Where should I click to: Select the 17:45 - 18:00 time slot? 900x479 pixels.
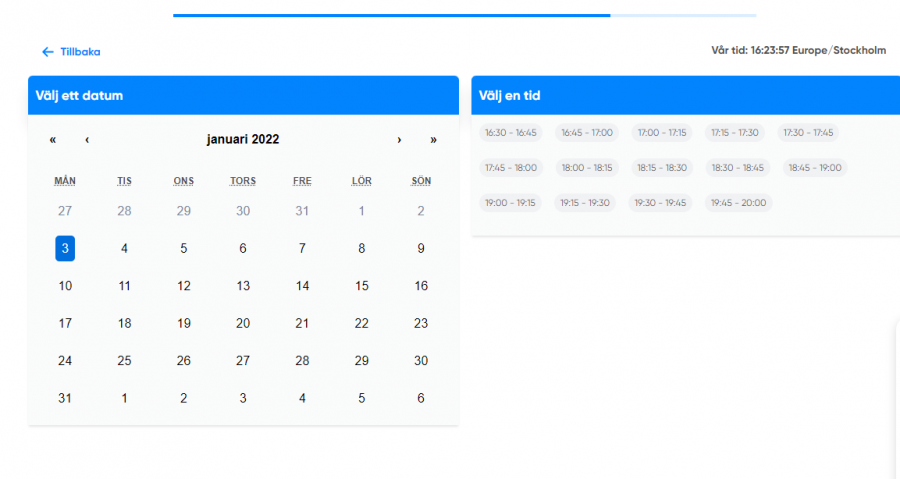[510, 168]
